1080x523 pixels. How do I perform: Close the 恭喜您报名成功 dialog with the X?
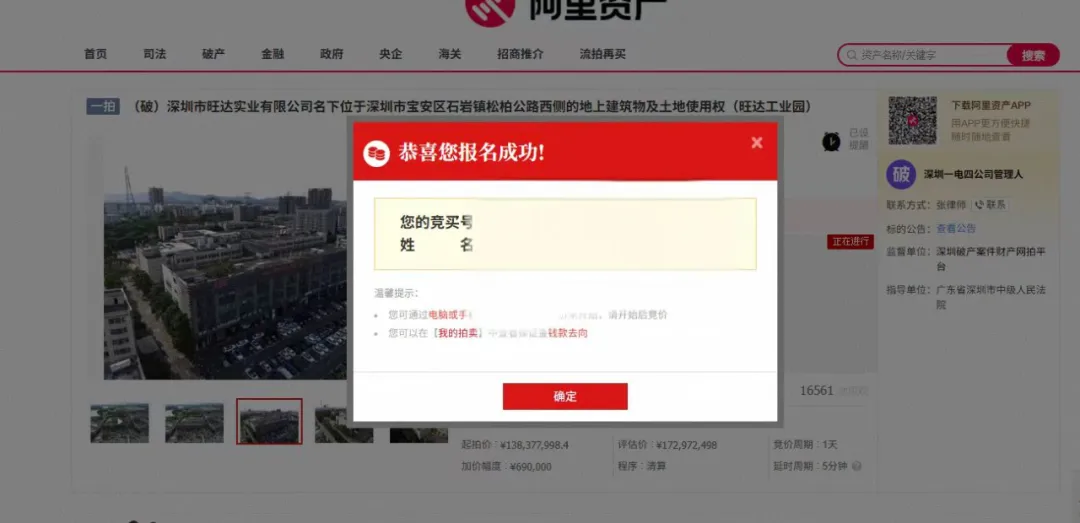pyautogui.click(x=756, y=143)
